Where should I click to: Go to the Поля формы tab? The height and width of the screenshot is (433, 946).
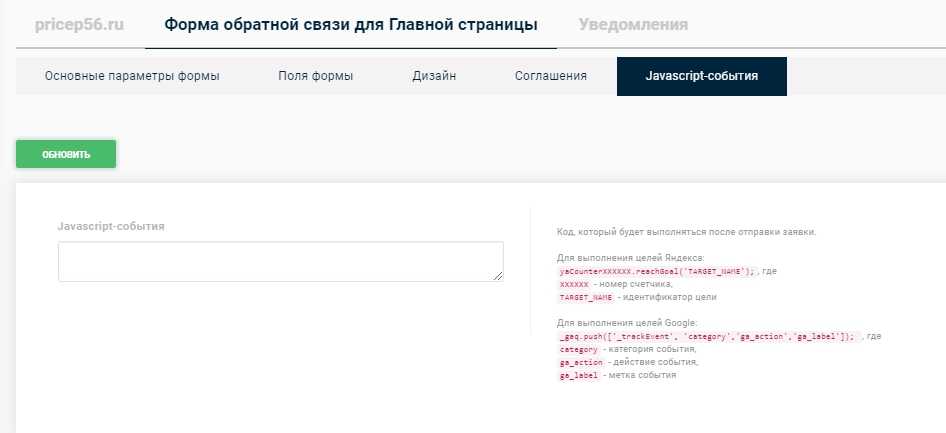click(x=315, y=76)
